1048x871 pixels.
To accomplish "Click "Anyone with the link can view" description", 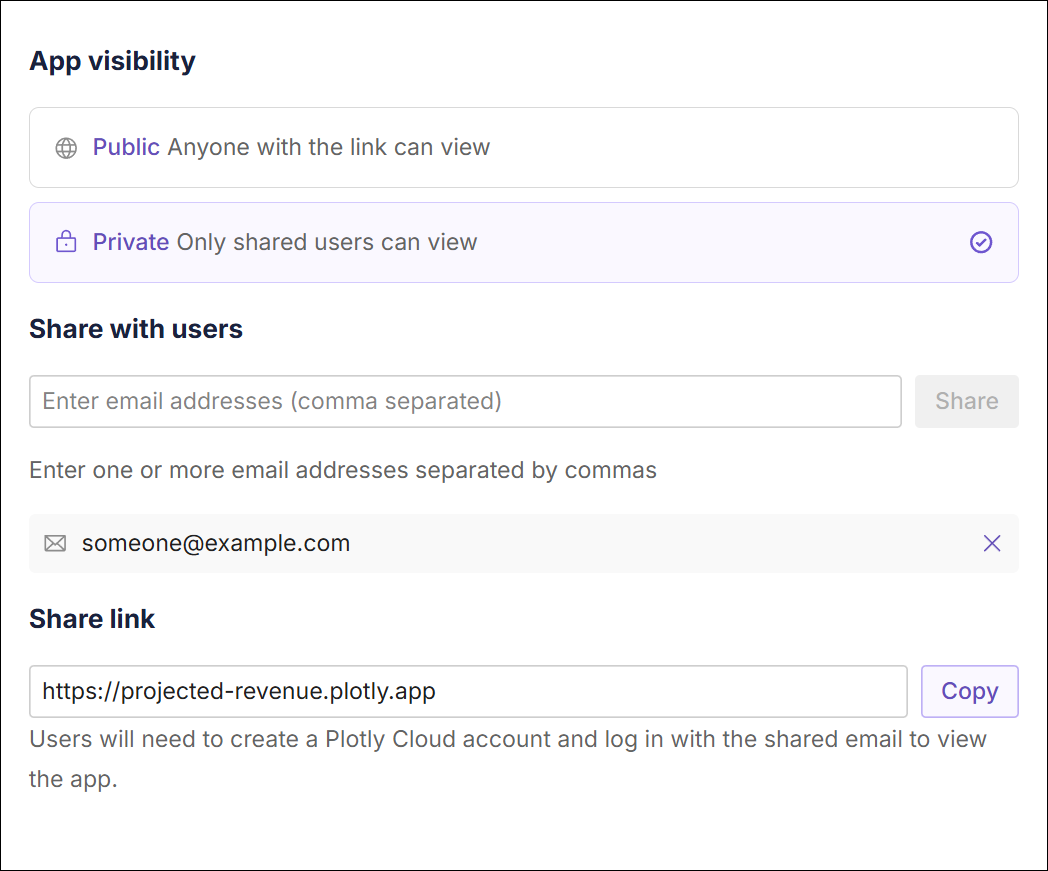I will click(x=328, y=148).
